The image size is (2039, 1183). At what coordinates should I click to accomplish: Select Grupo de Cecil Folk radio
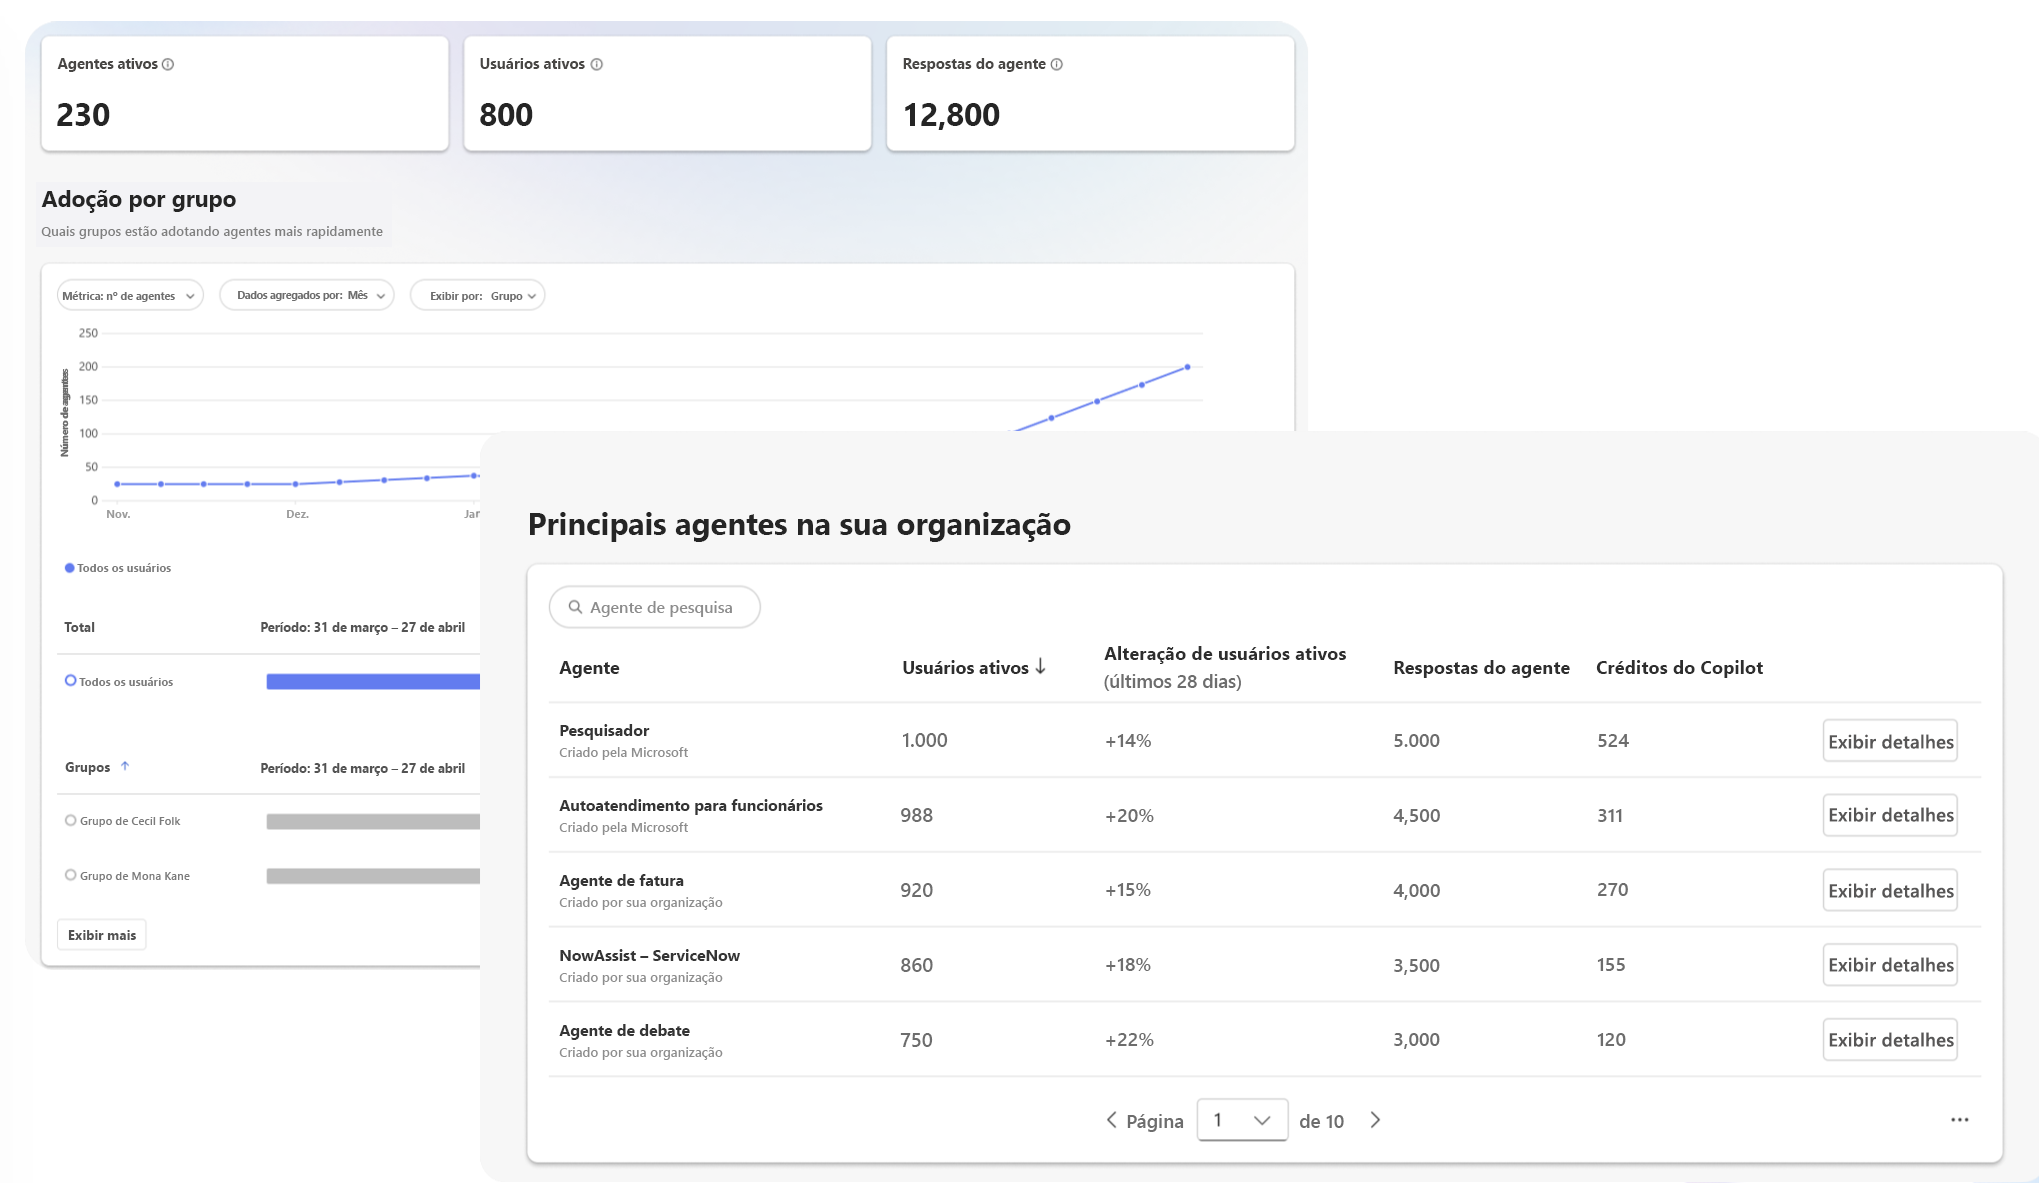click(x=71, y=820)
